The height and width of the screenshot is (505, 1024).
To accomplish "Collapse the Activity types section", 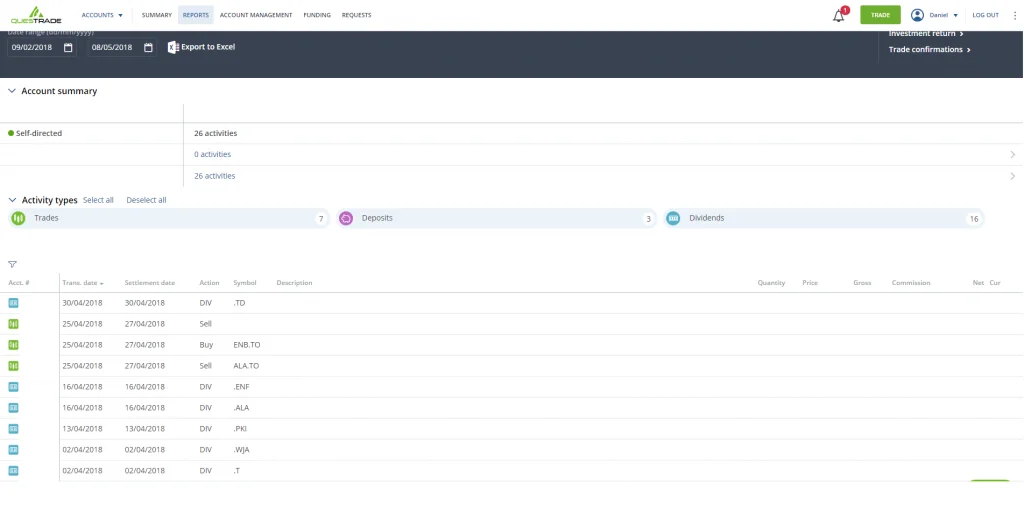I will pos(12,200).
